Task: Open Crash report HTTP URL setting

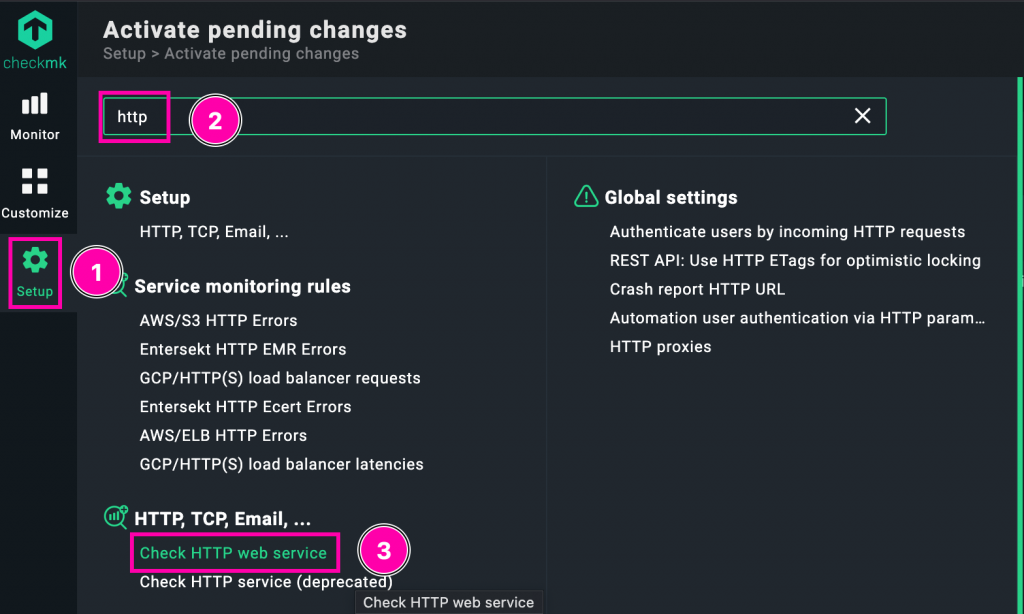Action: pyautogui.click(x=697, y=289)
